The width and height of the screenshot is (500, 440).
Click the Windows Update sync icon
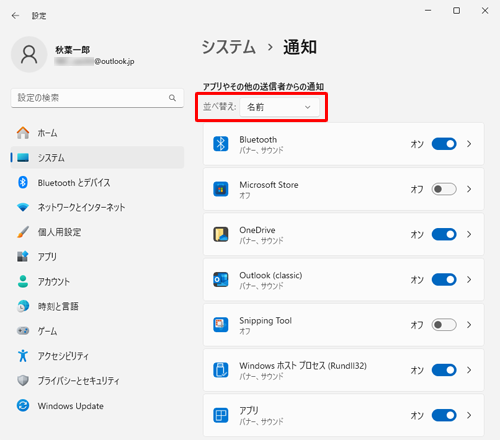[x=23, y=406]
